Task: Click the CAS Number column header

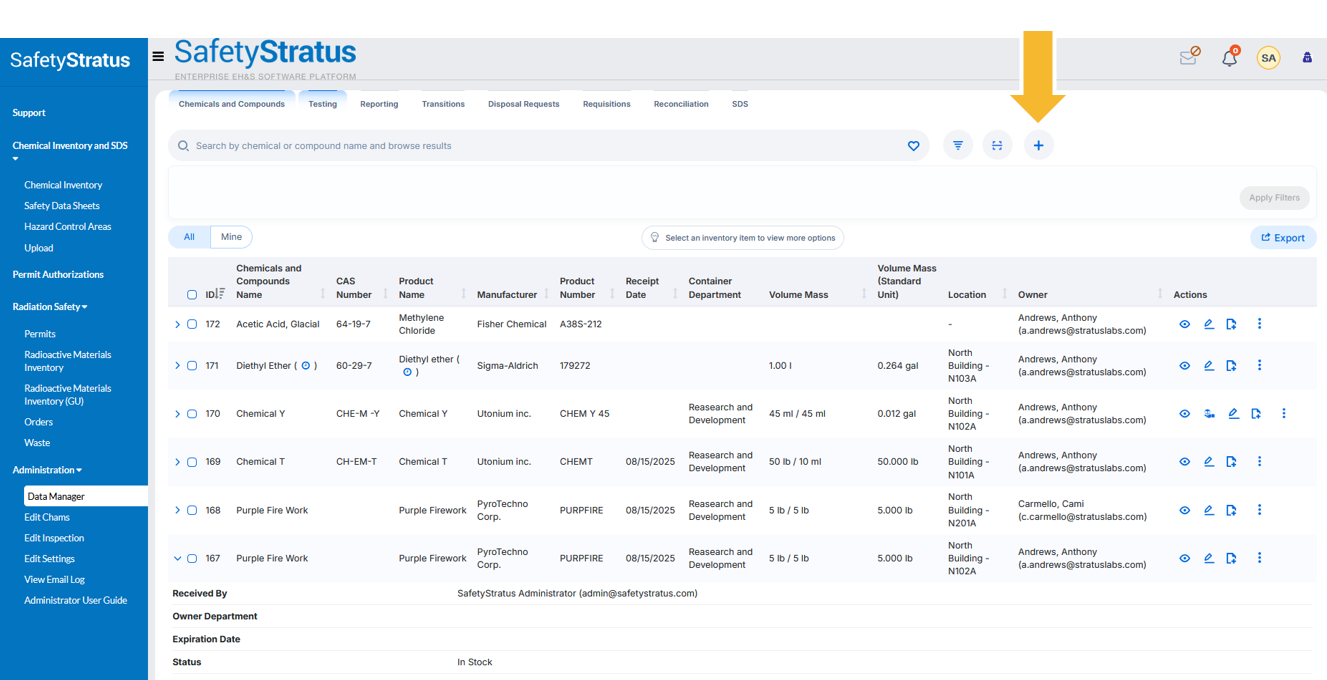Action: click(x=354, y=288)
